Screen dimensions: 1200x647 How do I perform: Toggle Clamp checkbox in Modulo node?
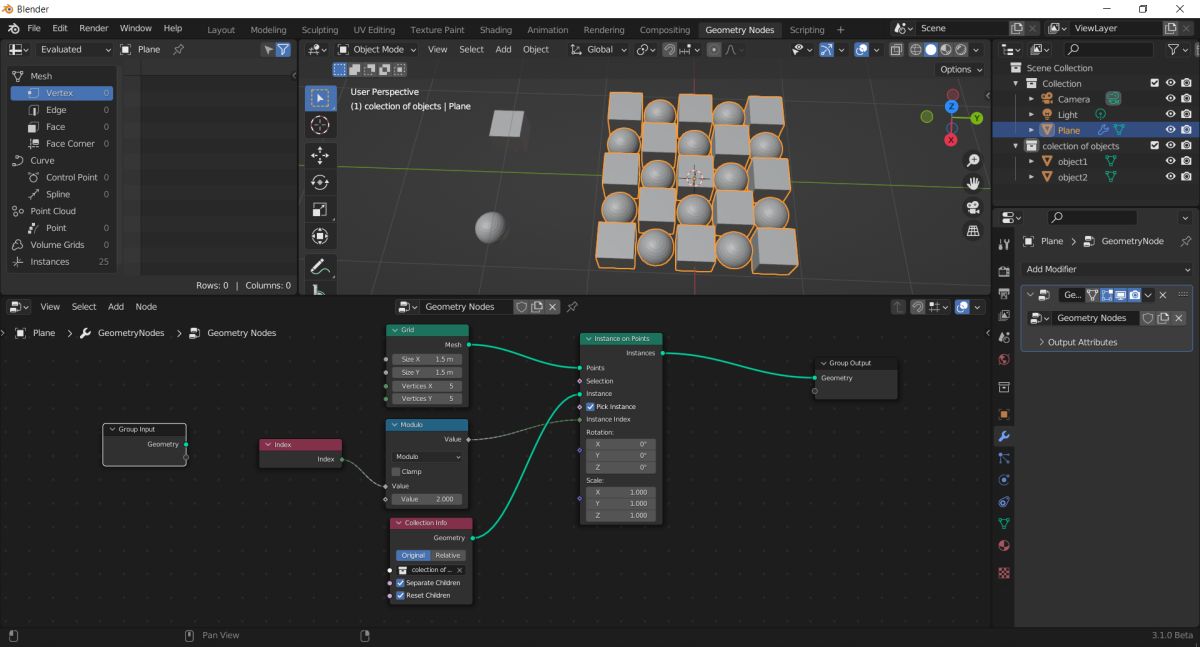[396, 471]
